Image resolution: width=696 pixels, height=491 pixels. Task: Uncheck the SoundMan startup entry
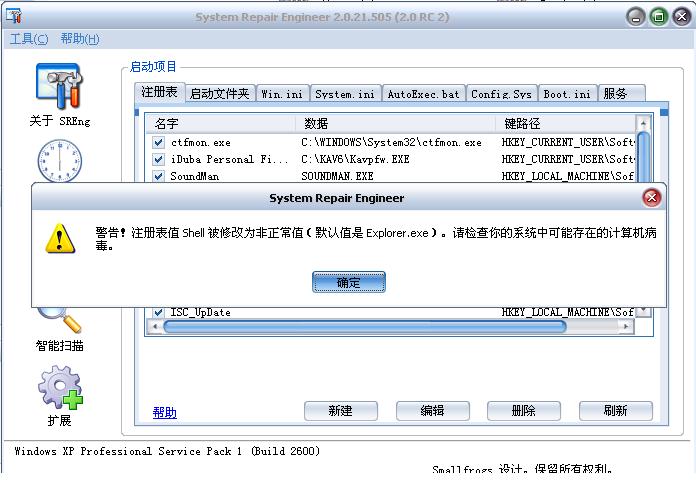pyautogui.click(x=158, y=176)
